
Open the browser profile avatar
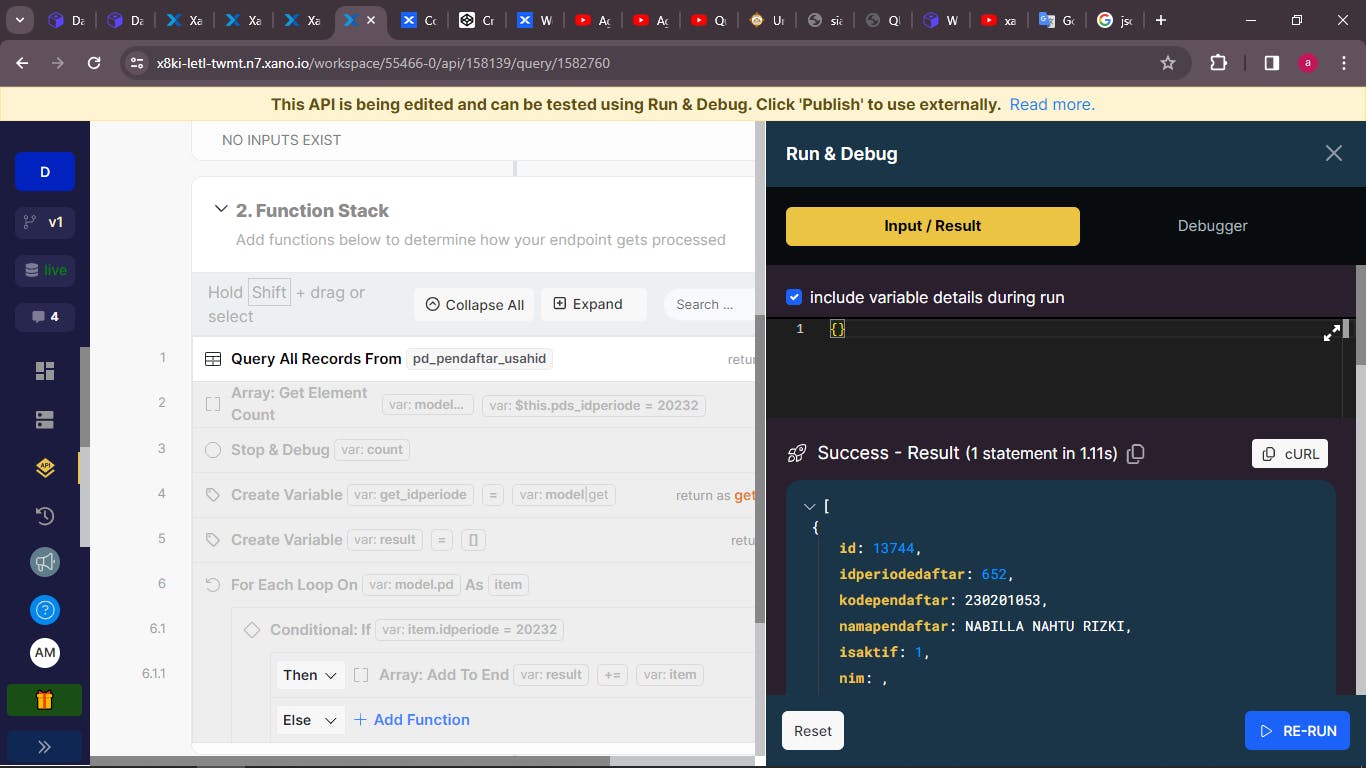coord(1308,63)
